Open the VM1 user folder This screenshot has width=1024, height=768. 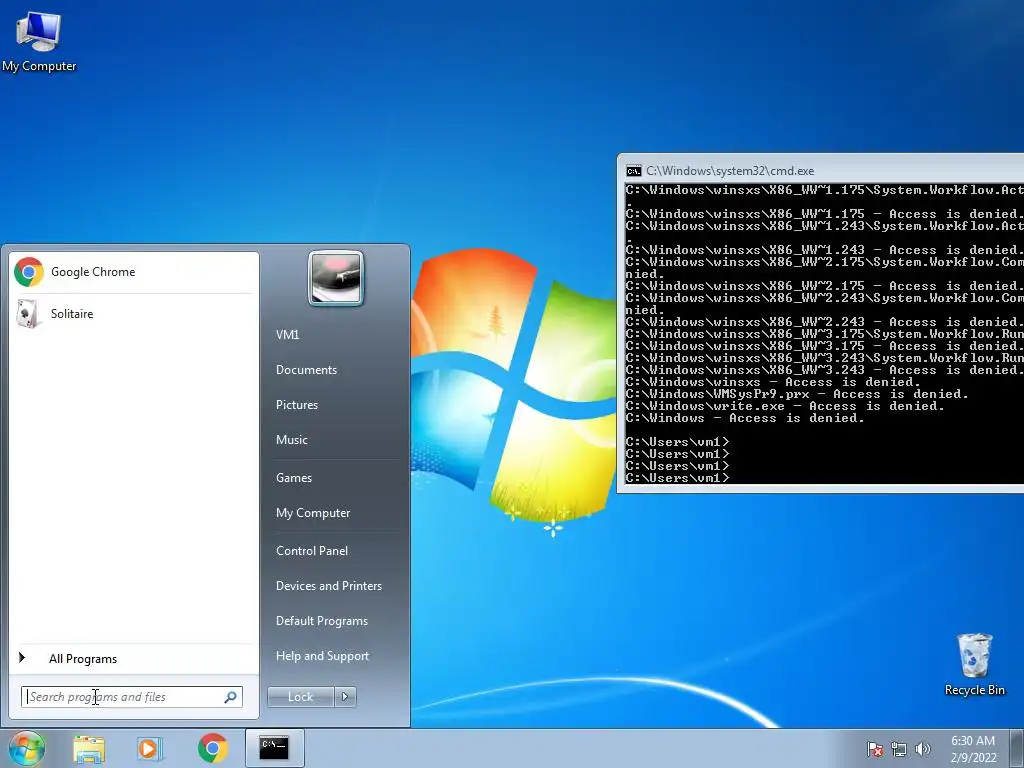287,334
